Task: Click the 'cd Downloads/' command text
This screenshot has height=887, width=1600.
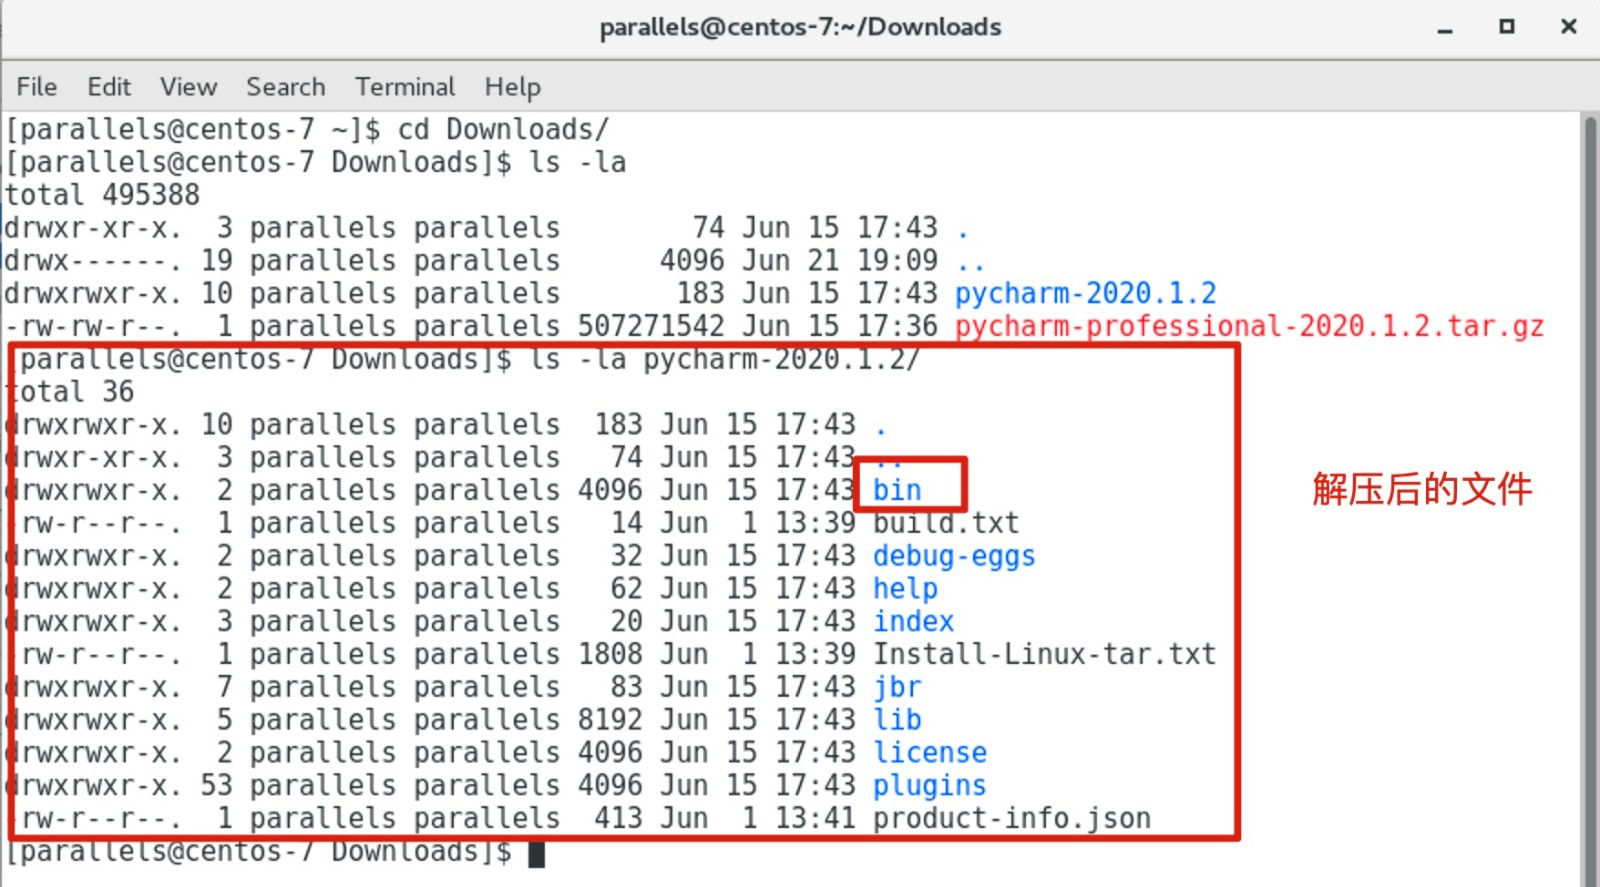Action: [x=503, y=130]
